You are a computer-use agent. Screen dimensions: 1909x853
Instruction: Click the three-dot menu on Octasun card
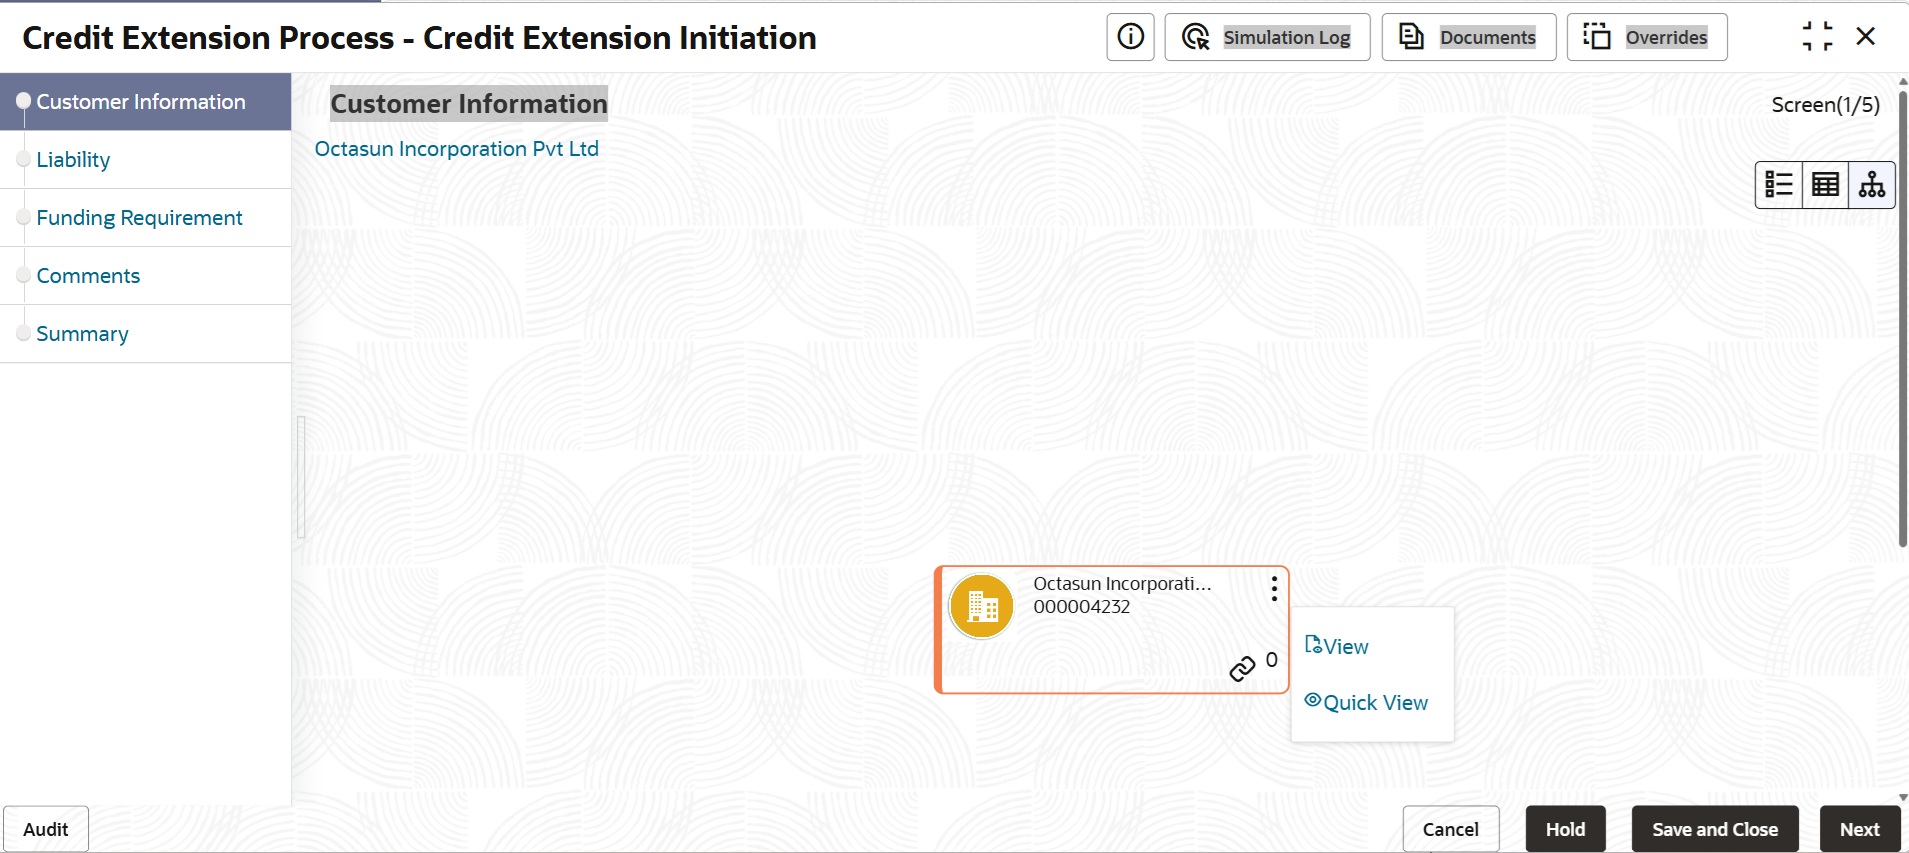(x=1274, y=588)
